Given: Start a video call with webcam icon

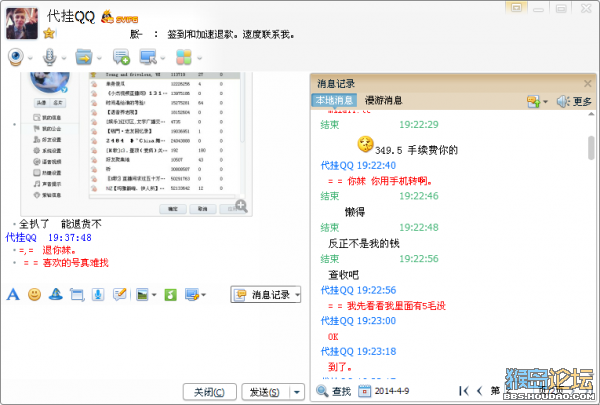Looking at the screenshot, I should (x=16, y=57).
